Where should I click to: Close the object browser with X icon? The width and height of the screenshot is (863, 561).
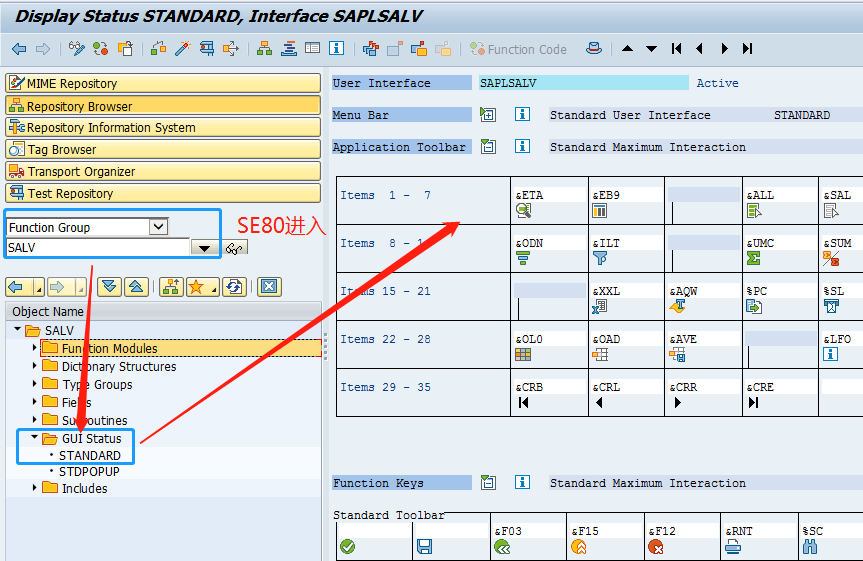pos(269,286)
